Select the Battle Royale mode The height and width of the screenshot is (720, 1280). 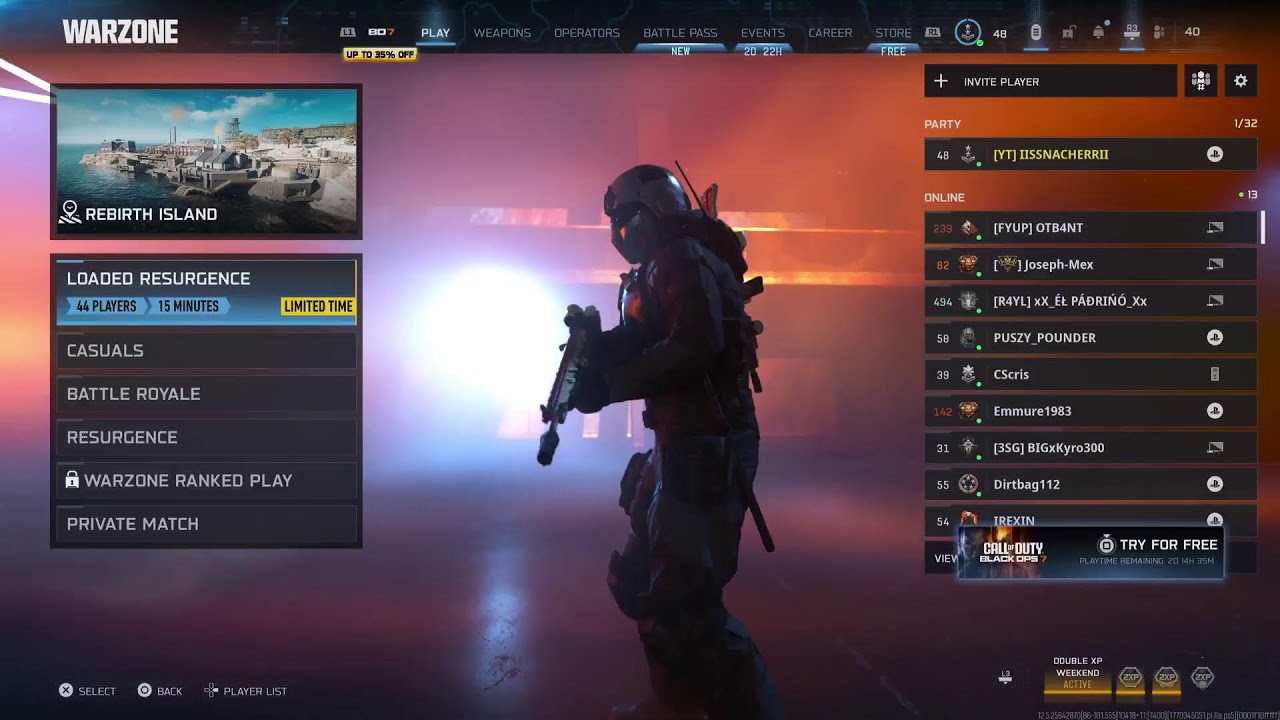(206, 394)
